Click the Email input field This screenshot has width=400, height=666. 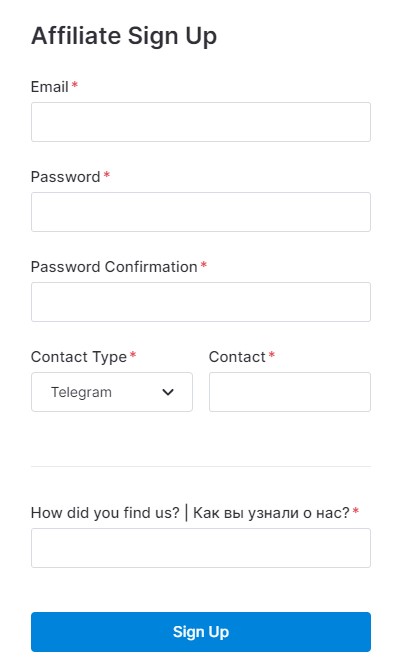pos(201,122)
